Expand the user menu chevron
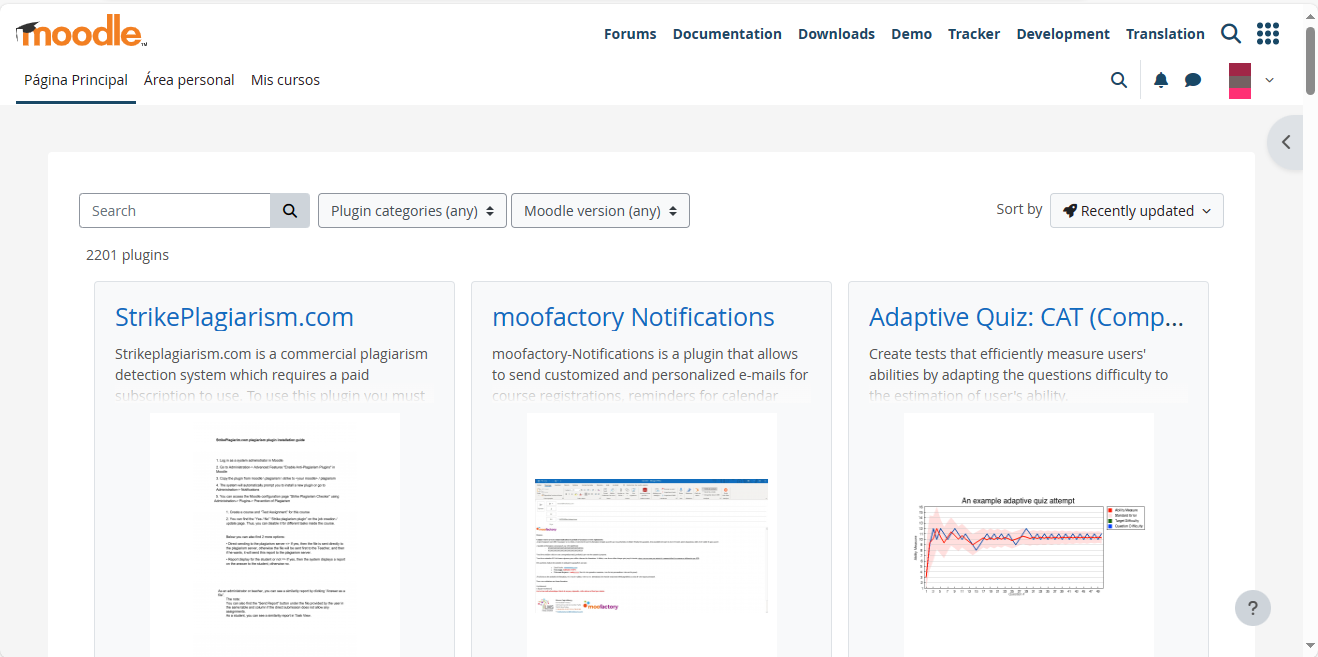This screenshot has height=657, width=1318. tap(1270, 80)
